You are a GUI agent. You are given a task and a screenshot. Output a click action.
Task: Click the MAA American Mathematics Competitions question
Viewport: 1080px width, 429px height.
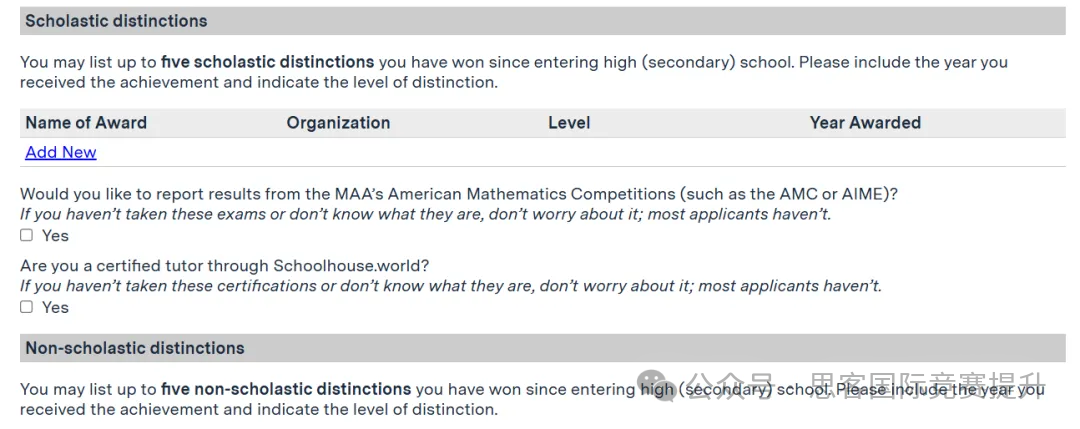459,194
